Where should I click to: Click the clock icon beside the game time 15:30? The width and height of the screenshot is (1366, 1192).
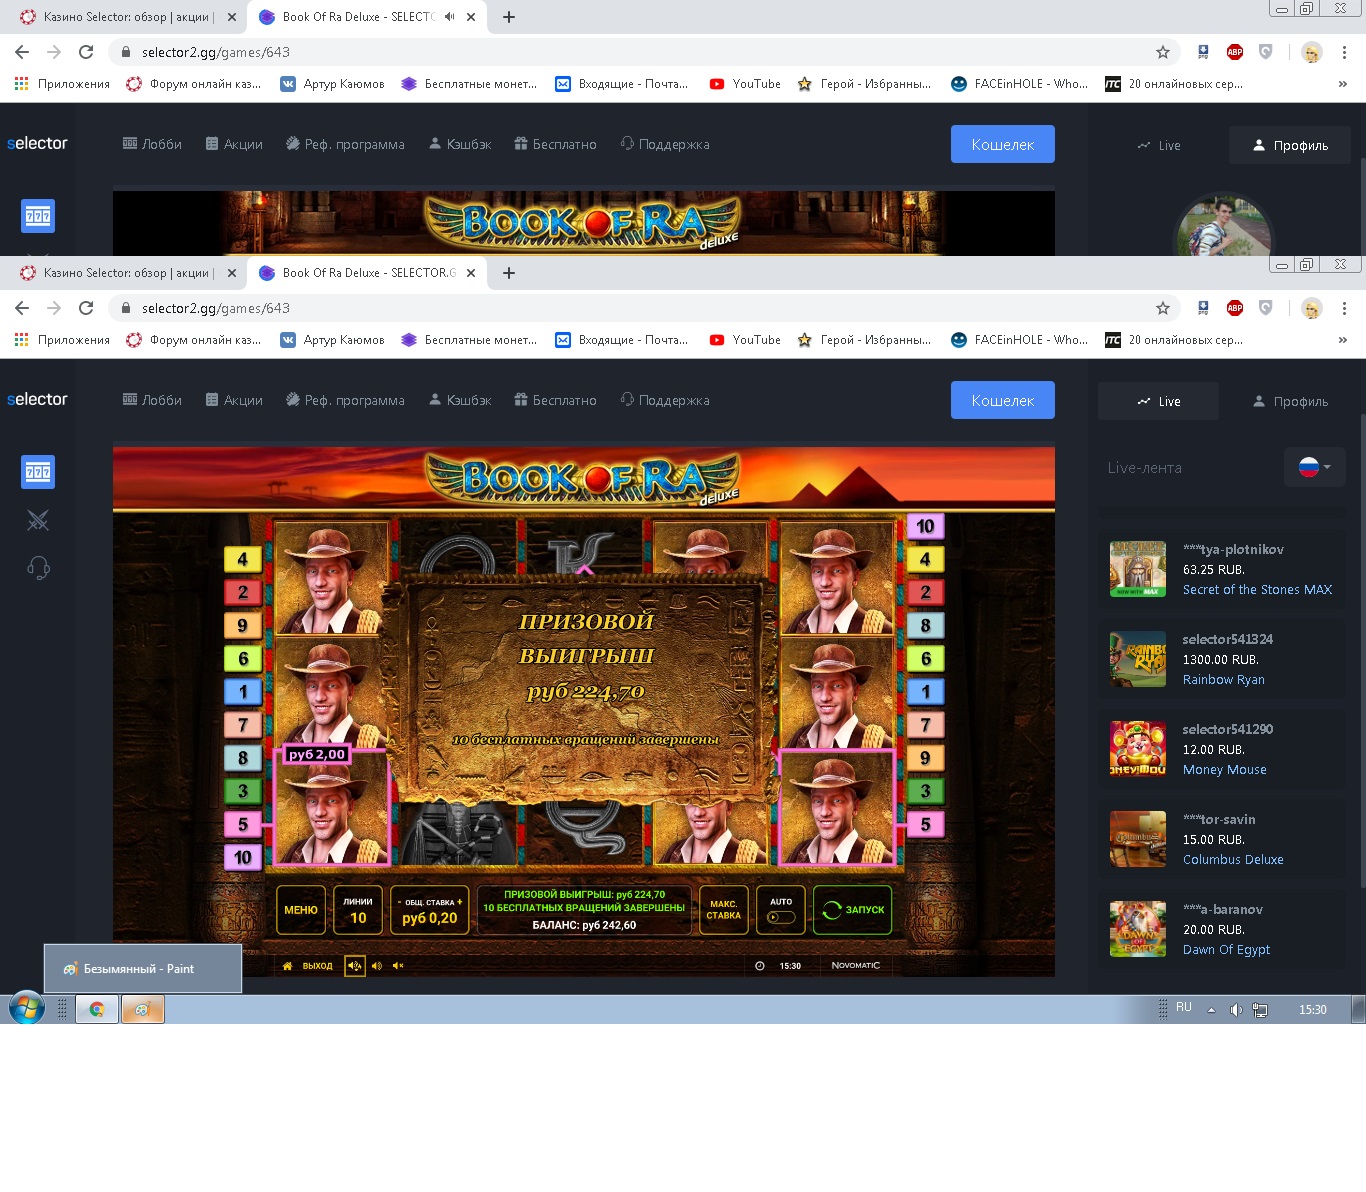(760, 966)
